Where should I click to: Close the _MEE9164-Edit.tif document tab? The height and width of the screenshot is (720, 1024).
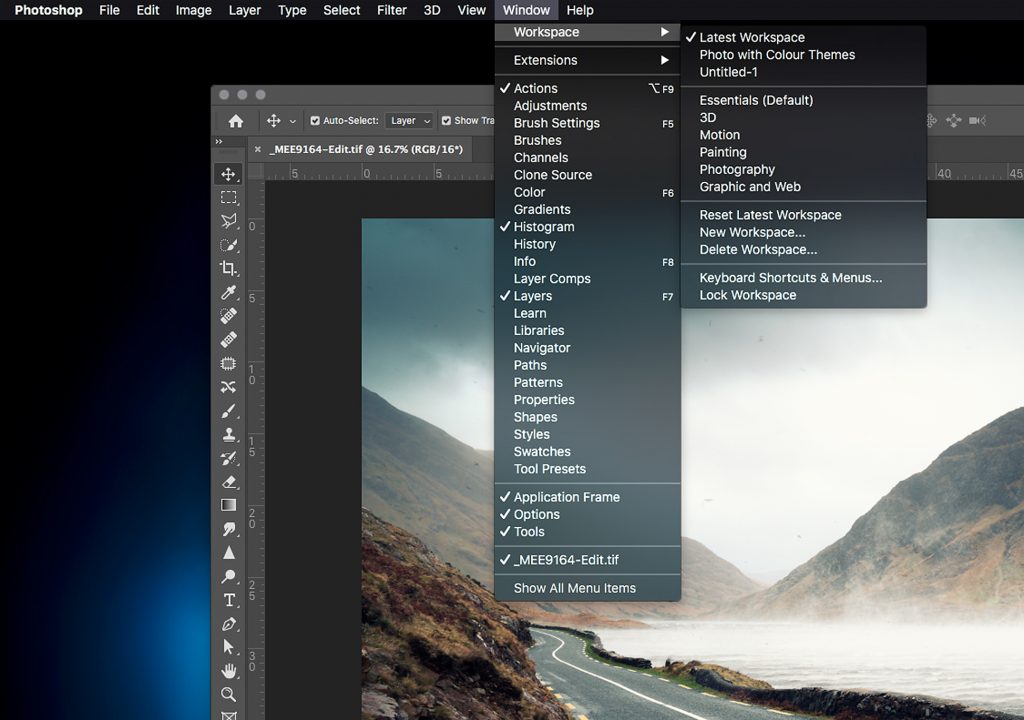point(258,149)
